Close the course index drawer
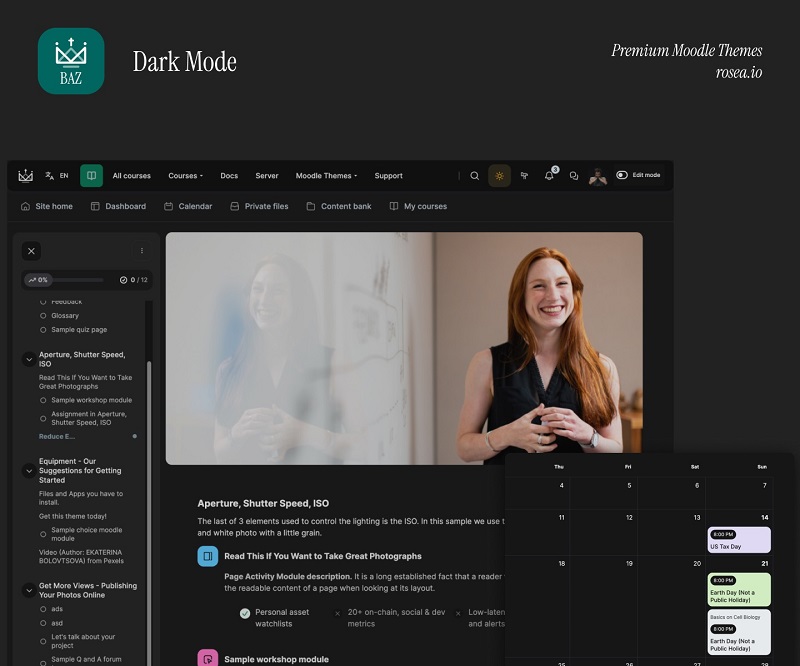Screen dimensions: 800x666 (32, 251)
